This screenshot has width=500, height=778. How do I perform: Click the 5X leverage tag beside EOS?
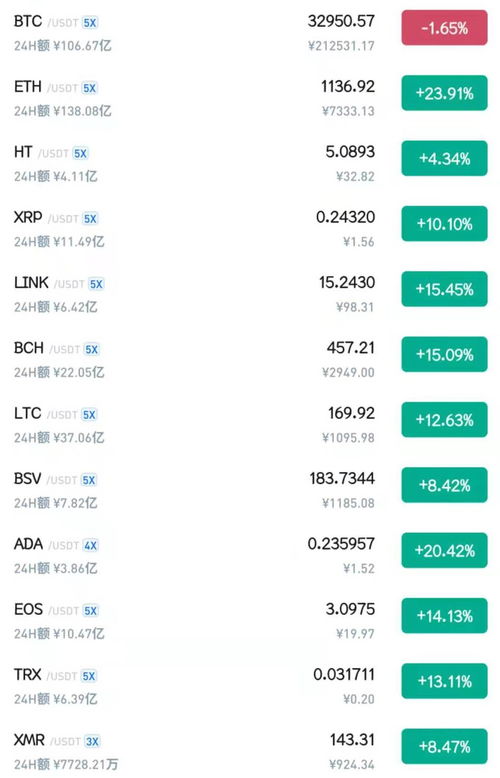click(x=90, y=611)
